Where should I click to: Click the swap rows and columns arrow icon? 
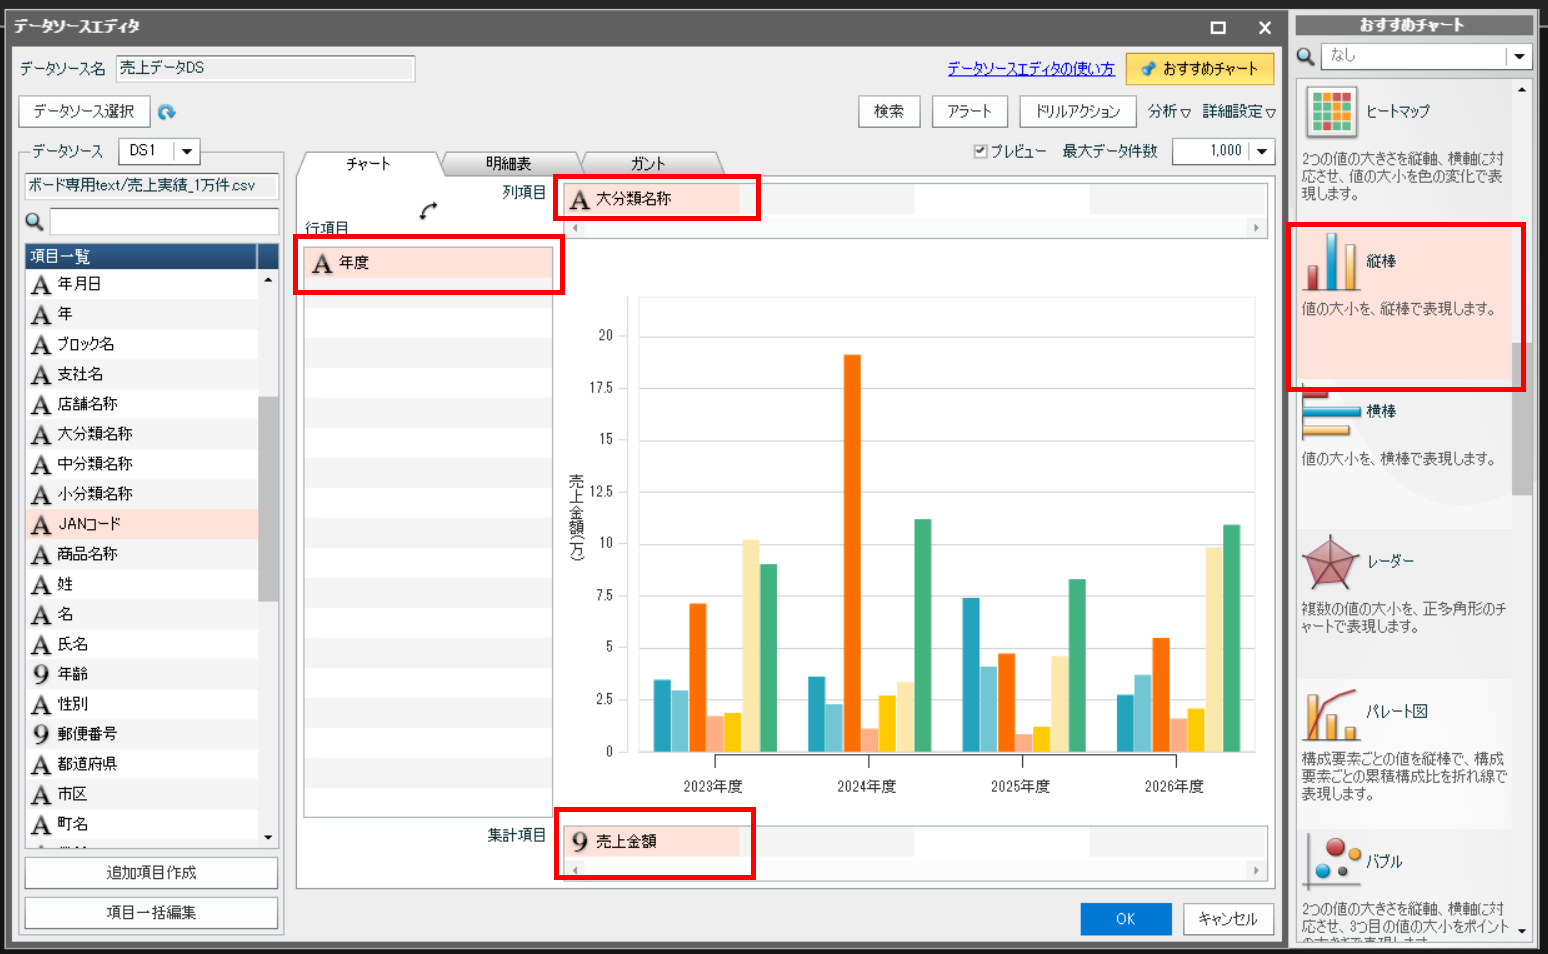click(428, 211)
